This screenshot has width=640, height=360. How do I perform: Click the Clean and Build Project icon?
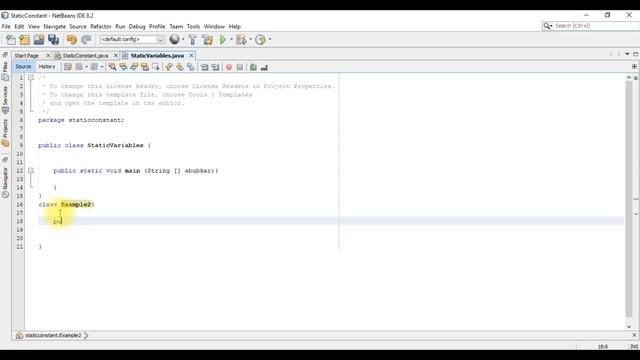click(x=207, y=40)
